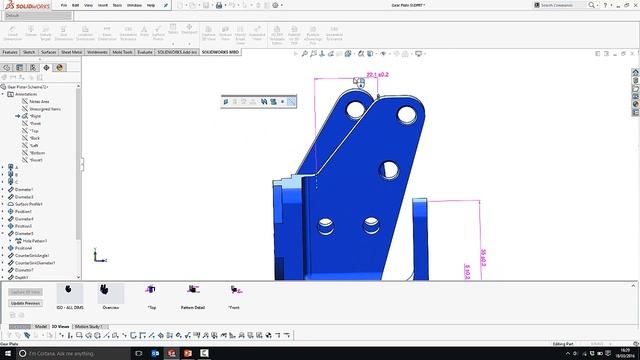
Task: Open the SOLIDWORKS Add-Ins tab
Action: [x=177, y=52]
